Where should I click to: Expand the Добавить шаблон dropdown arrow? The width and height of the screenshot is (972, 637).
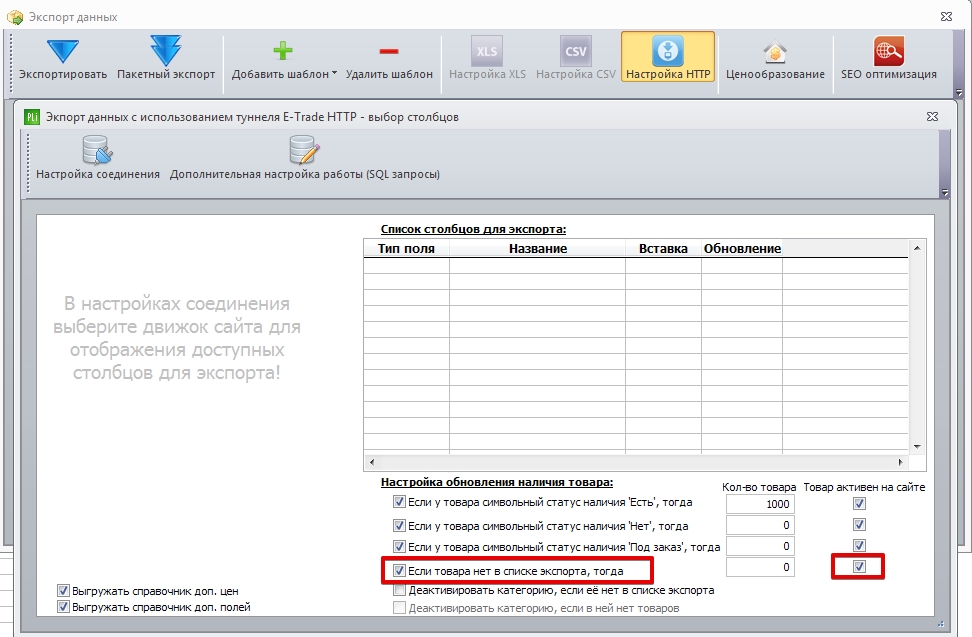(334, 73)
